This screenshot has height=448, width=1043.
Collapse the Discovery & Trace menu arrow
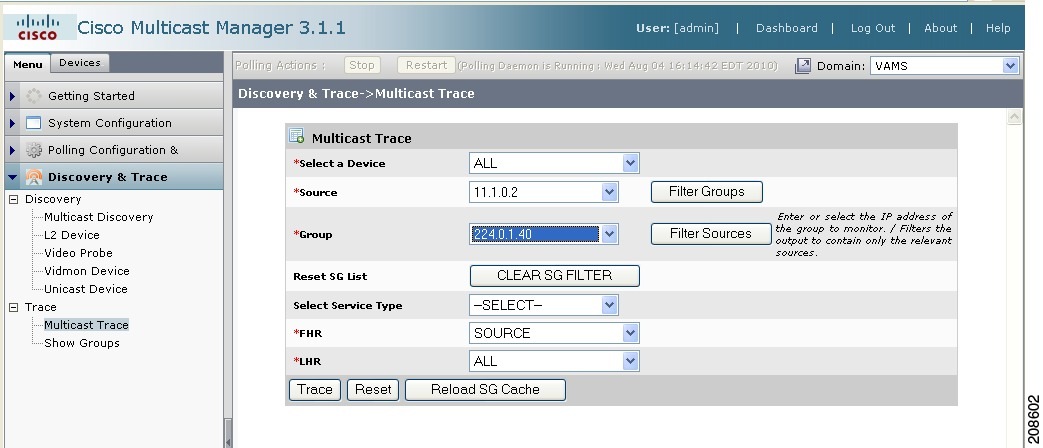coord(13,177)
